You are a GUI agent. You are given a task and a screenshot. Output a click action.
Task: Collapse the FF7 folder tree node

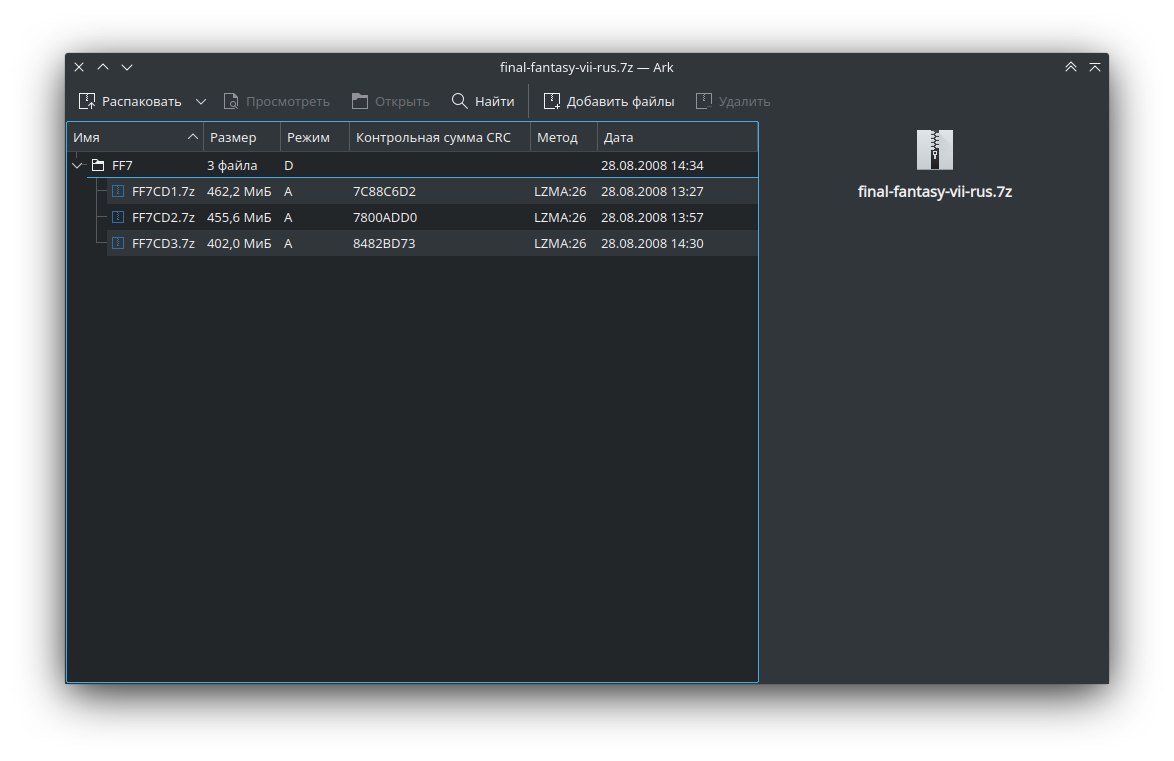tap(77, 166)
